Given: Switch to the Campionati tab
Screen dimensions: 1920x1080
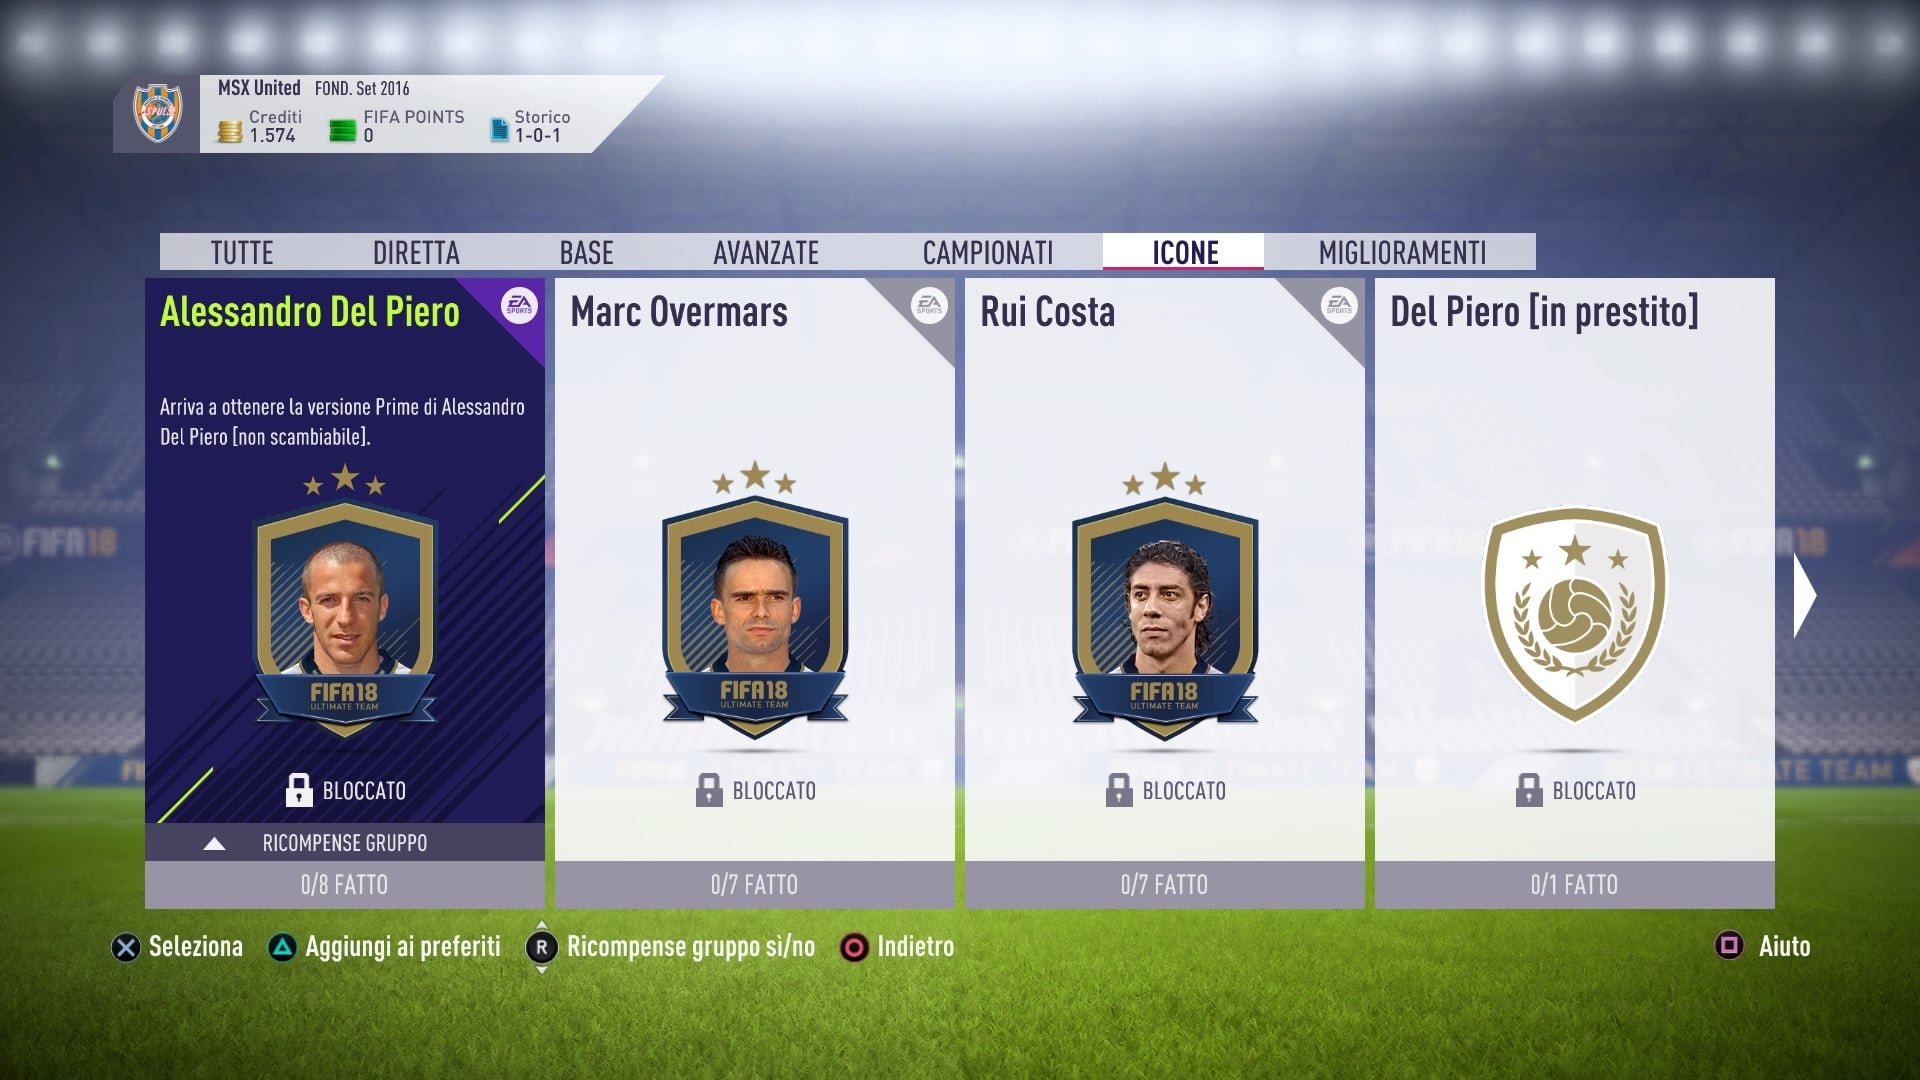Looking at the screenshot, I should [988, 253].
